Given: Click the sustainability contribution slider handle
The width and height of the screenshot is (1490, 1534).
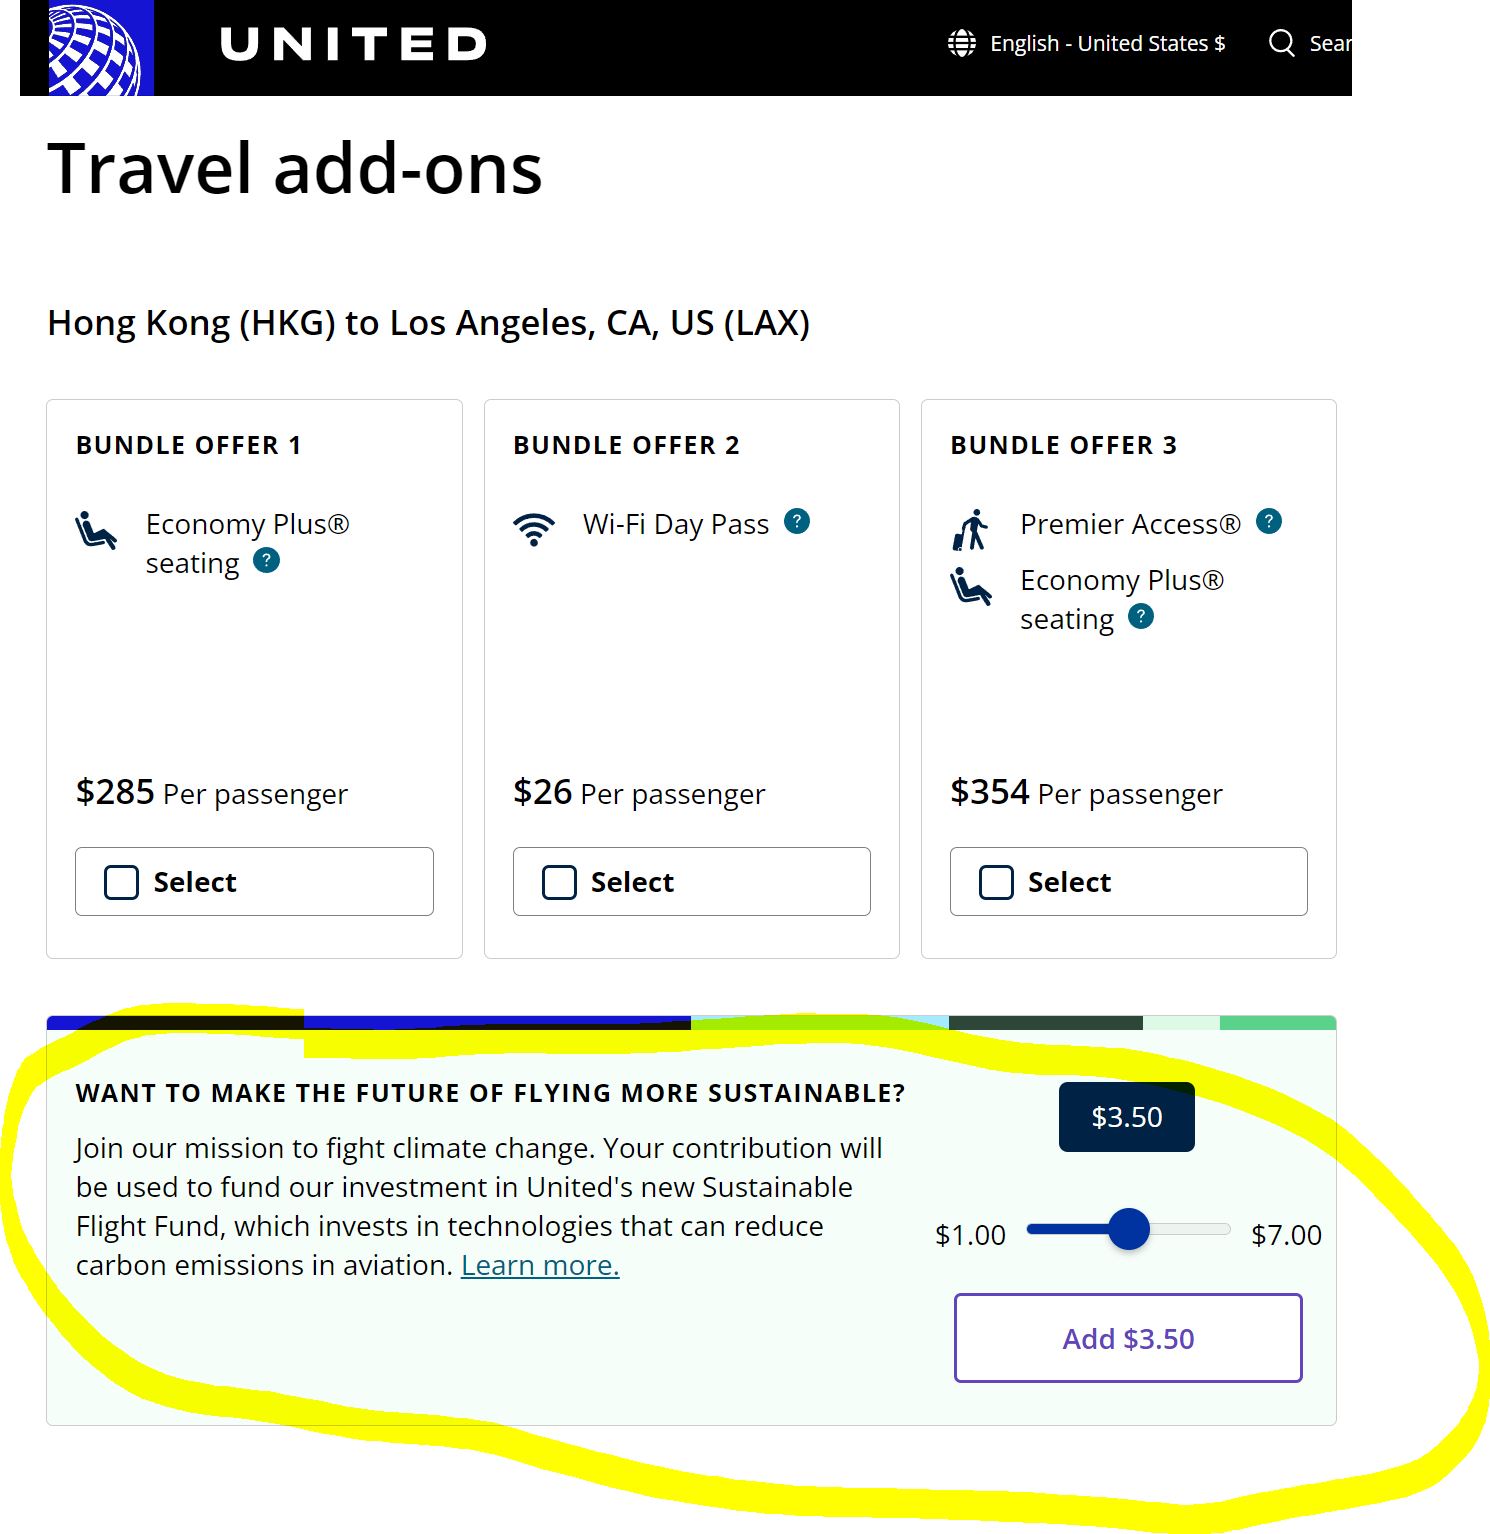Looking at the screenshot, I should [x=1129, y=1229].
